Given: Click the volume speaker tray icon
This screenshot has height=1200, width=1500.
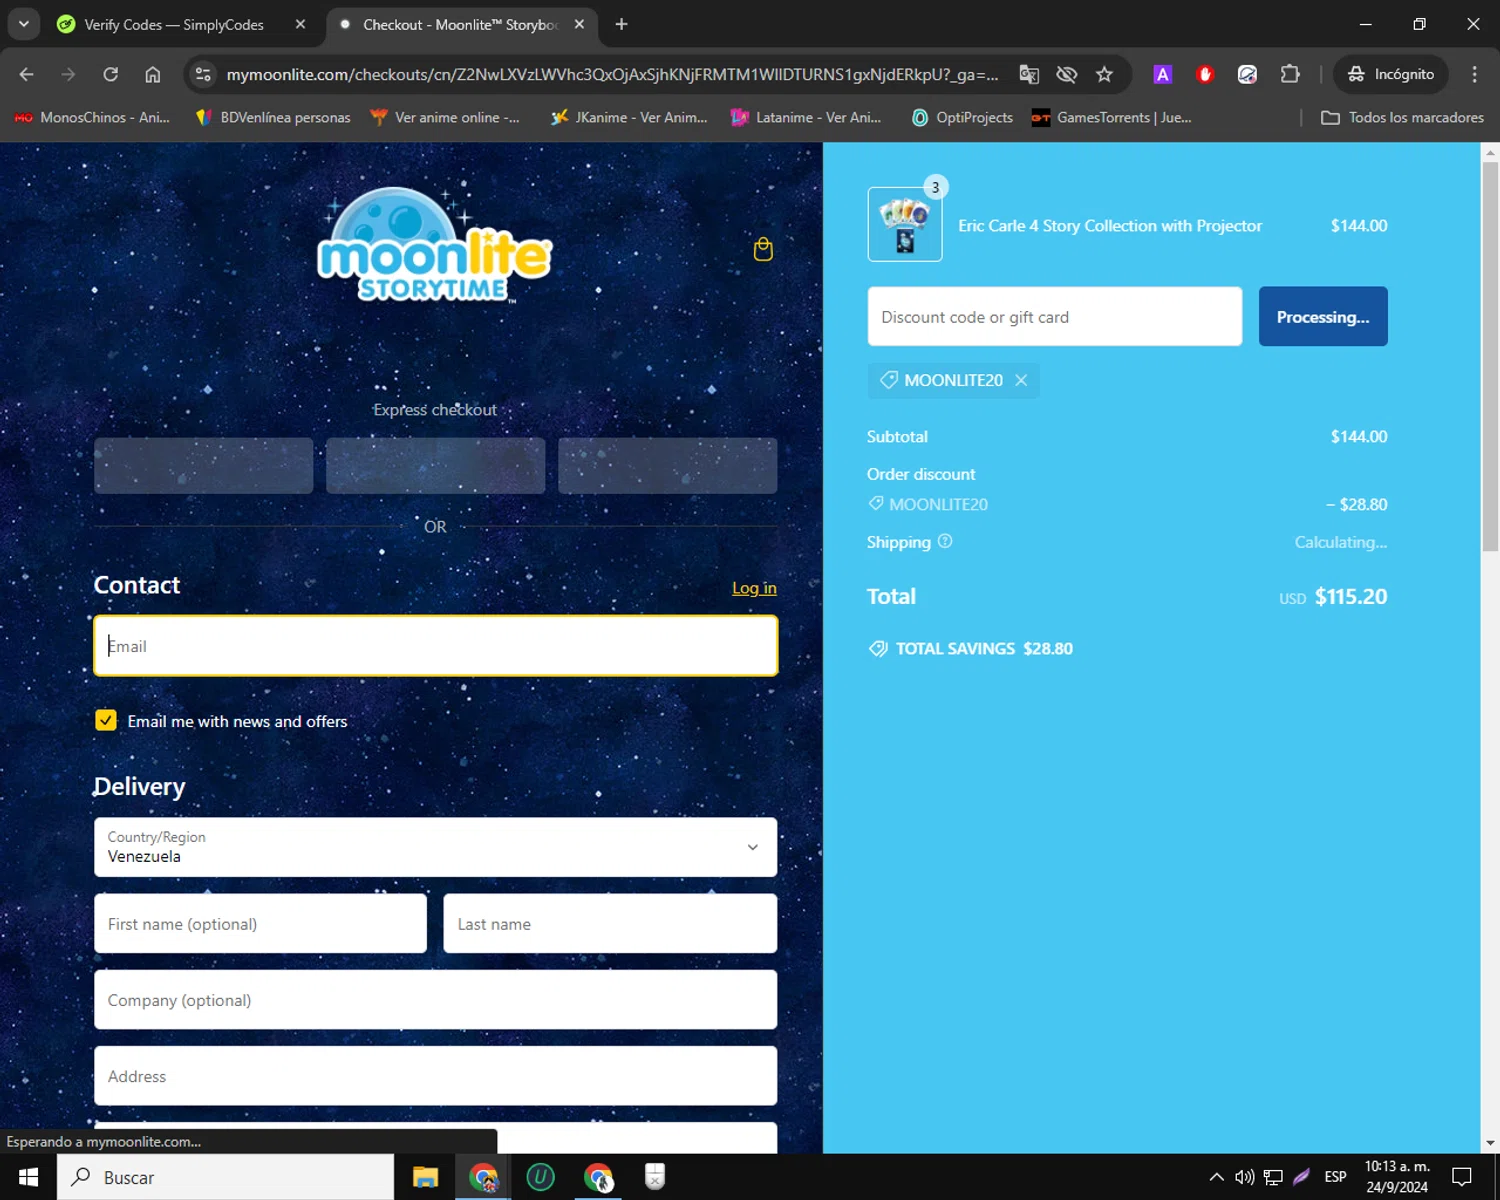Looking at the screenshot, I should (x=1245, y=1177).
